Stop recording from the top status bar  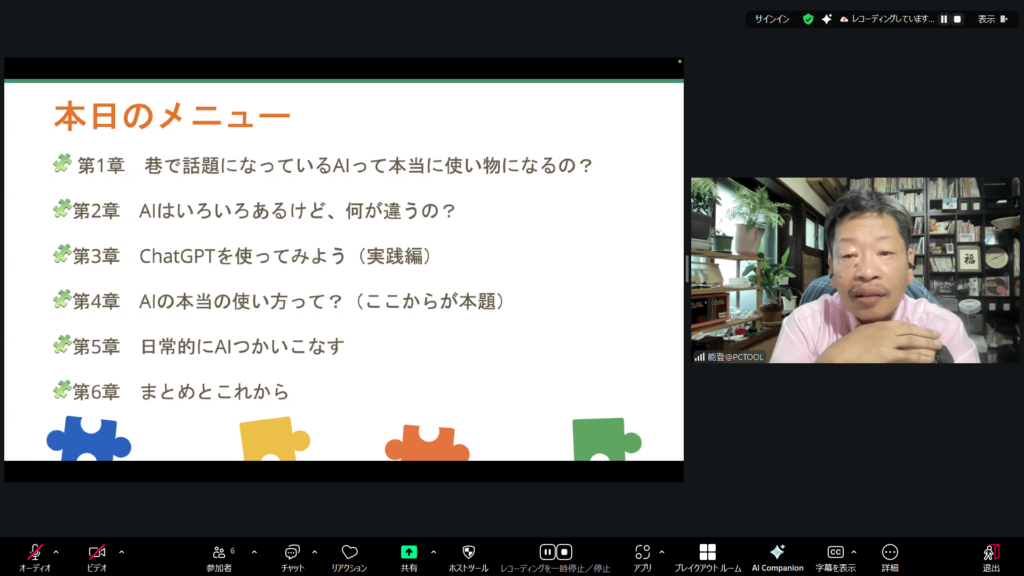(x=957, y=19)
